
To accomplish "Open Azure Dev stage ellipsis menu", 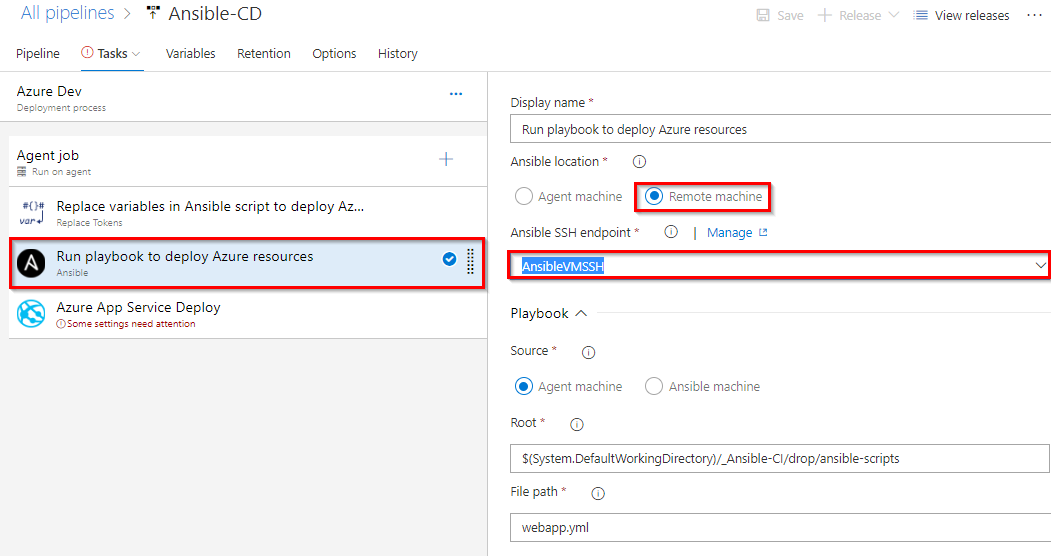I will (456, 94).
